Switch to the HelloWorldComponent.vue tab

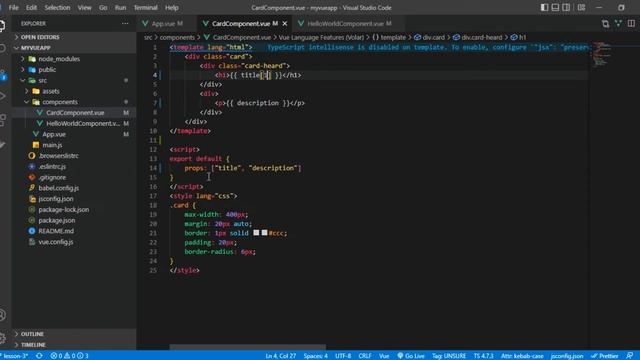(x=345, y=24)
